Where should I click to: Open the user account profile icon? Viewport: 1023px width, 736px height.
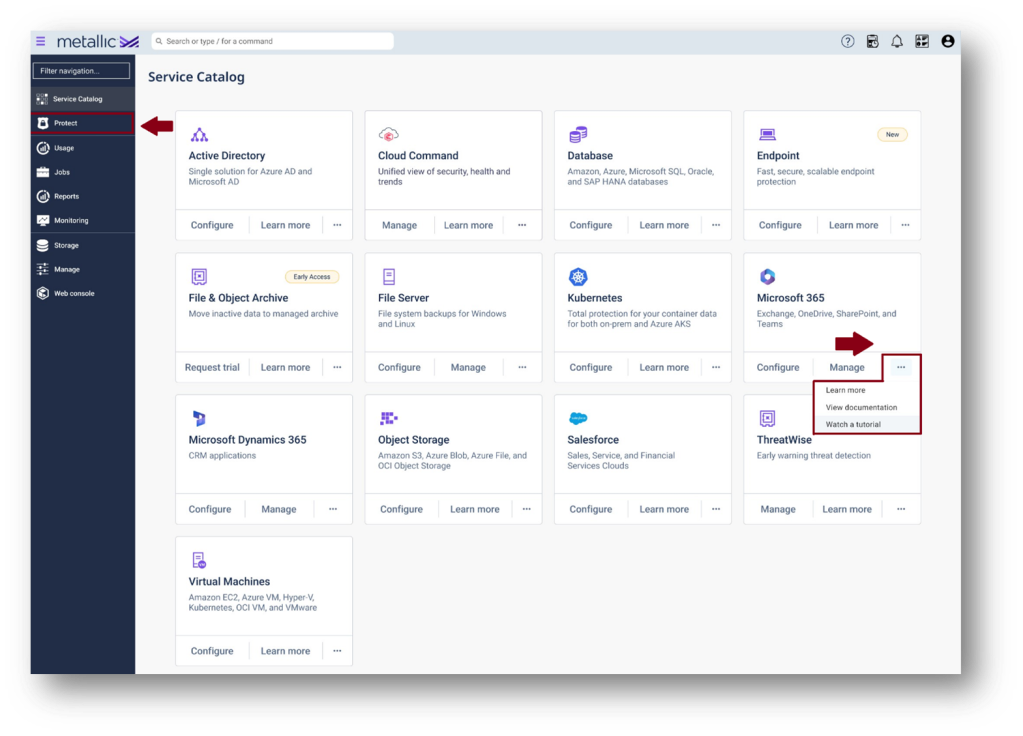(948, 41)
